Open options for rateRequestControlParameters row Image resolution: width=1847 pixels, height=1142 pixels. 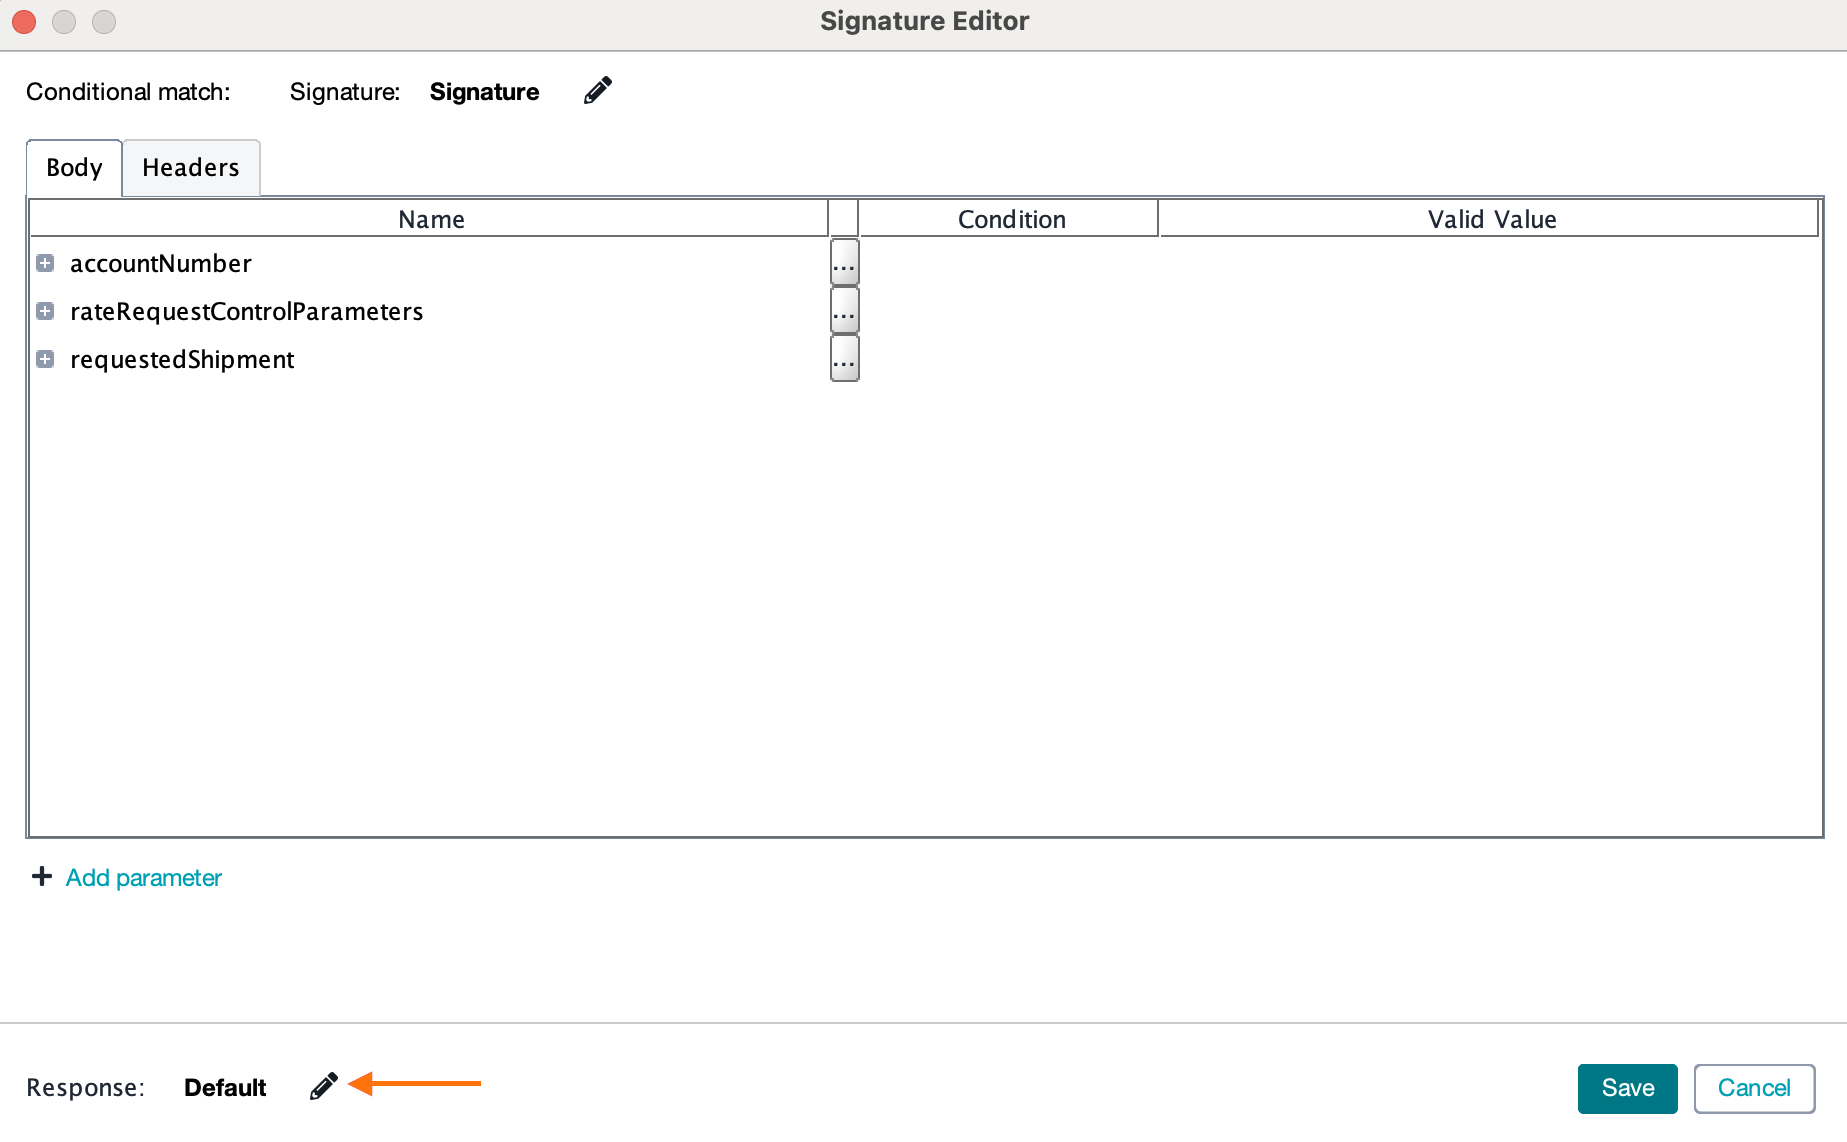coord(844,310)
